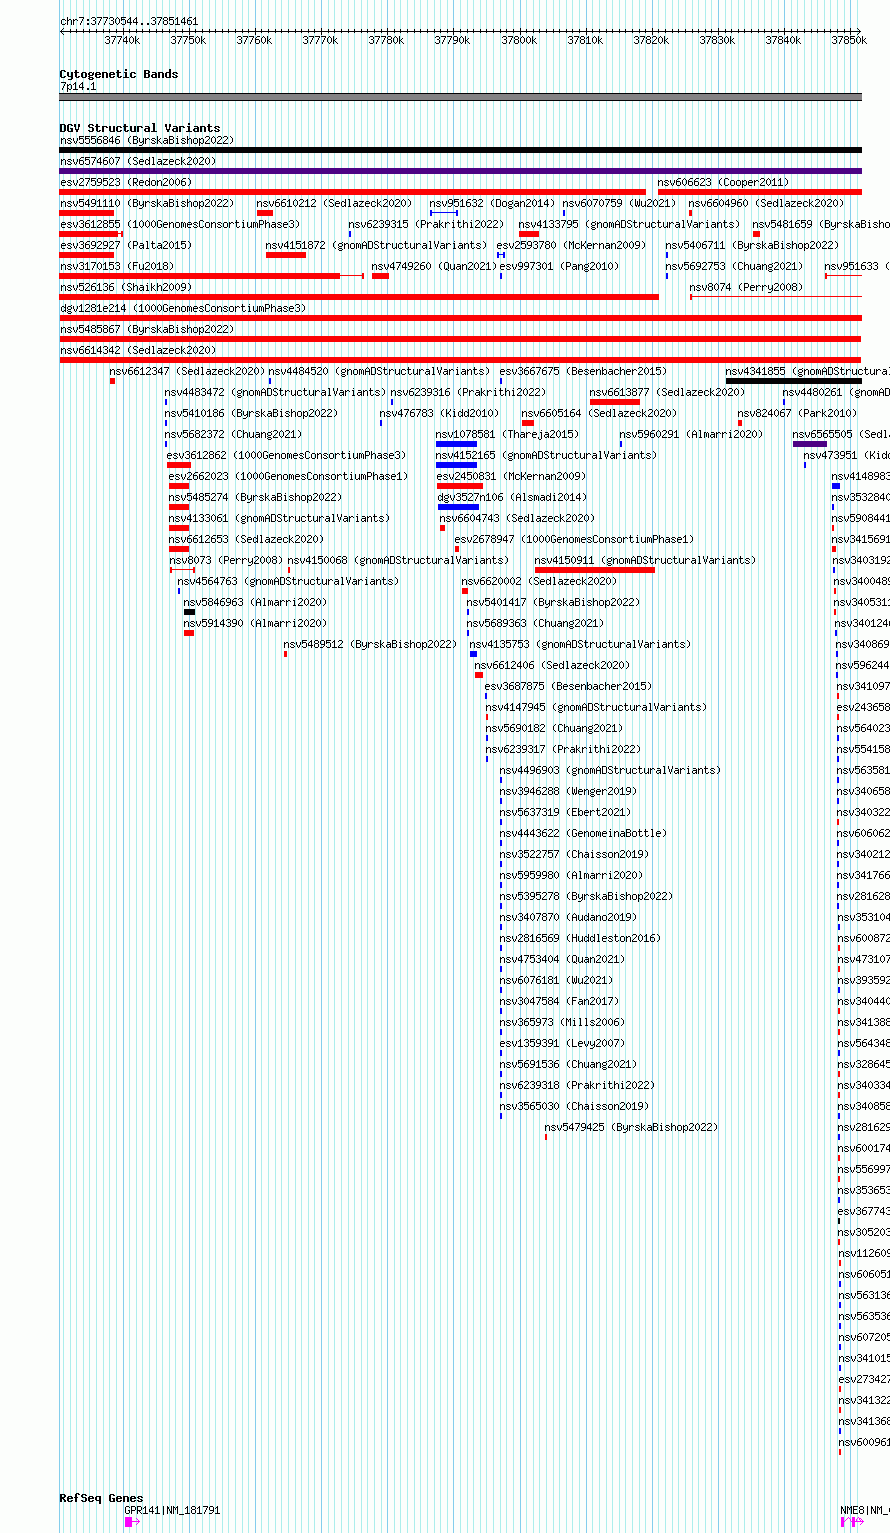The image size is (890, 1533).
Task: Select variant esv2593780 (McKernan2009)
Action: 572,245
